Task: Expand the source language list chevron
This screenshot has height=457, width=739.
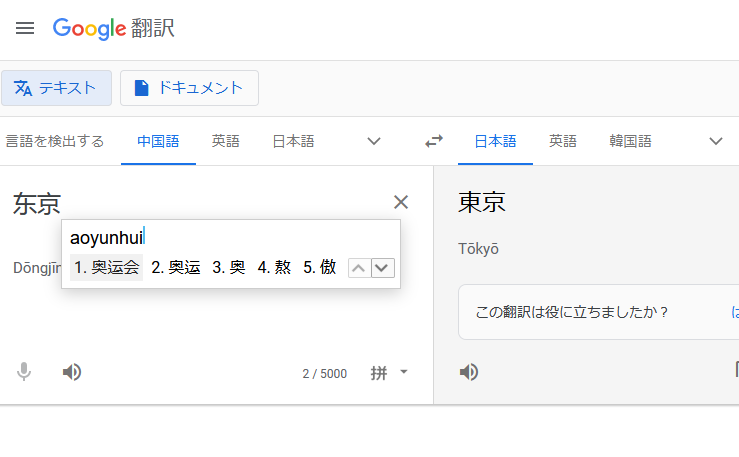Action: (x=374, y=141)
